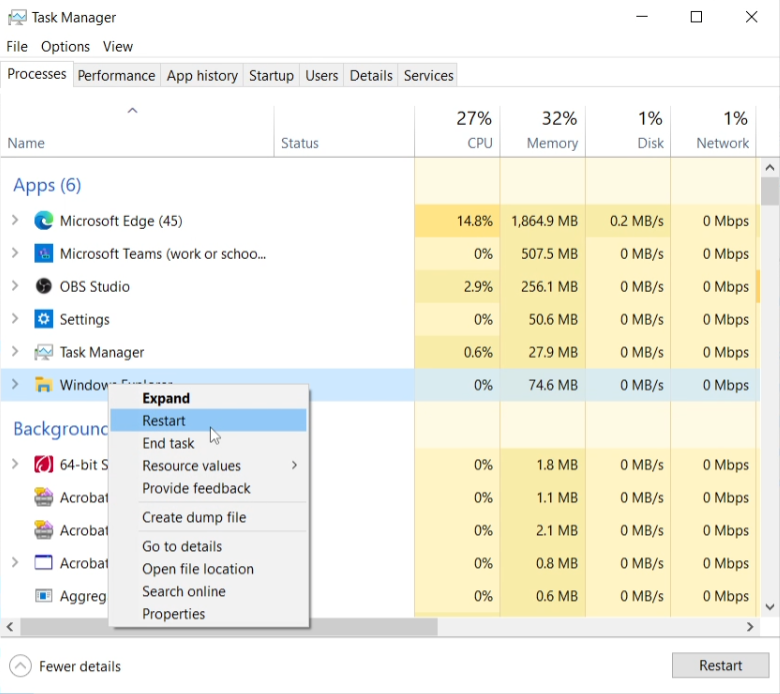The width and height of the screenshot is (780, 694).
Task: Click the Task Manager title bar icon
Action: click(17, 17)
